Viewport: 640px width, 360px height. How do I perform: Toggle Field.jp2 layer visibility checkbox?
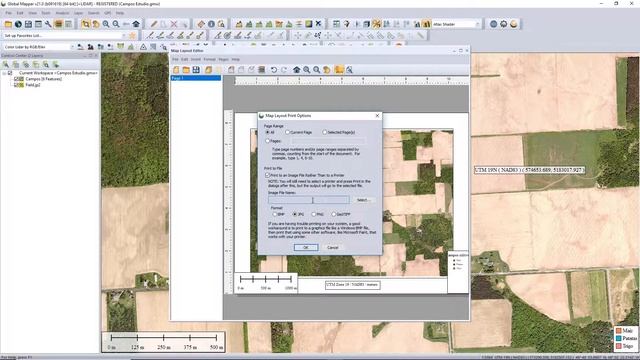pyautogui.click(x=17, y=85)
